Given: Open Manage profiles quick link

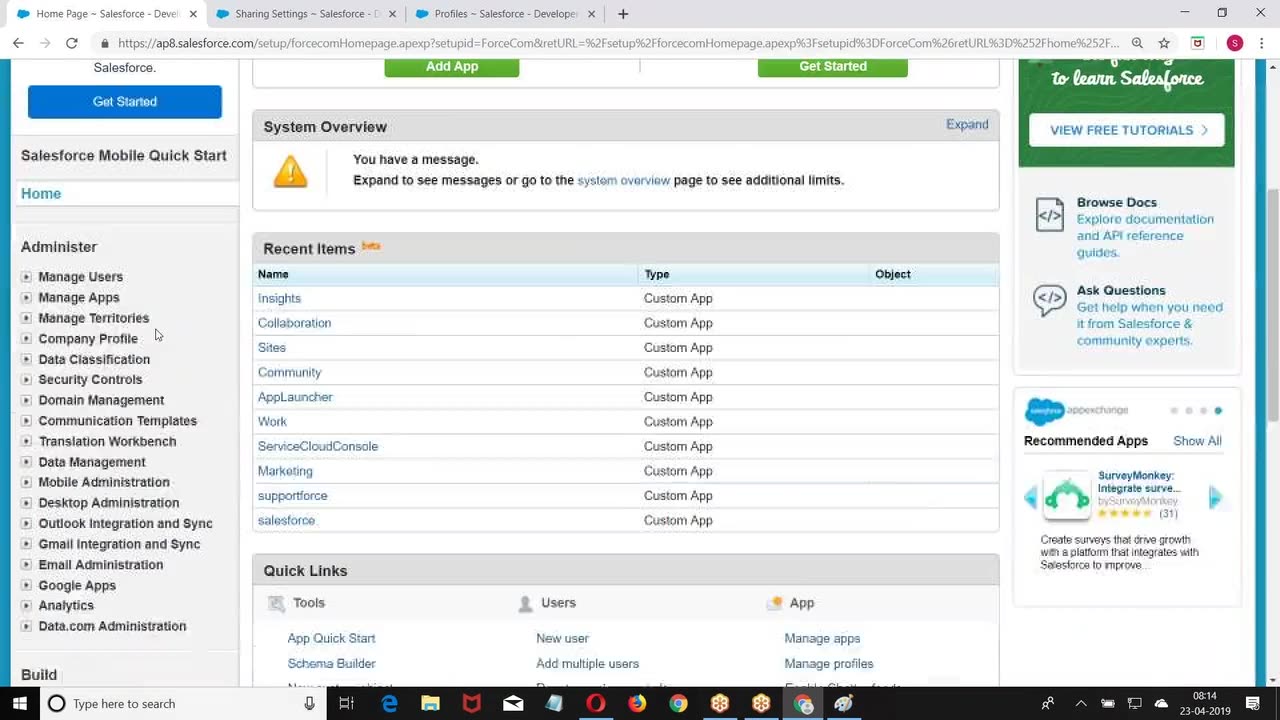Looking at the screenshot, I should [x=829, y=664].
